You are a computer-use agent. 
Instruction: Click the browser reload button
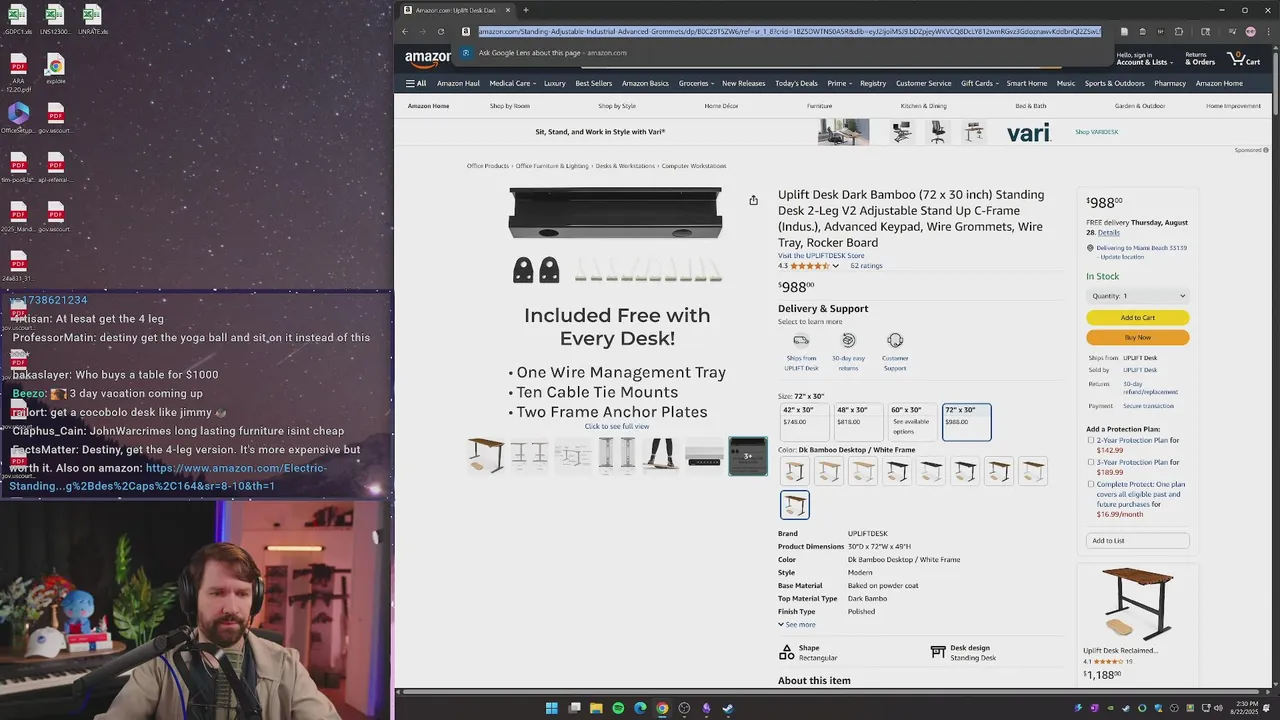(x=440, y=31)
